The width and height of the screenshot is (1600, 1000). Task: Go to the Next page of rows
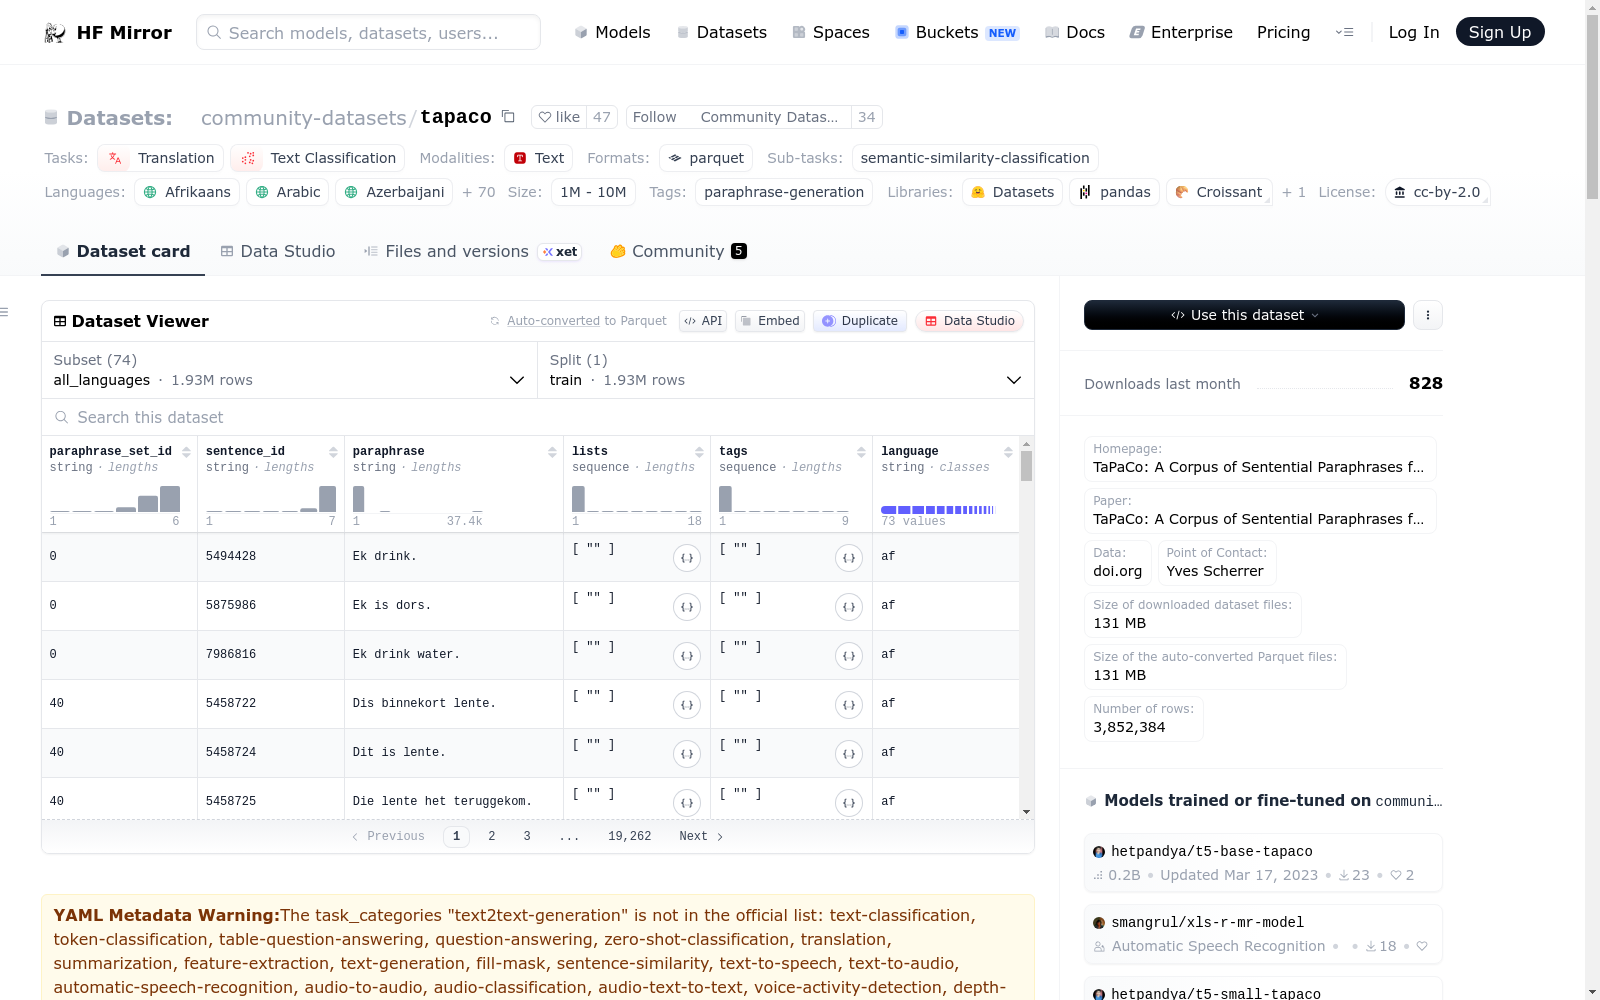701,837
